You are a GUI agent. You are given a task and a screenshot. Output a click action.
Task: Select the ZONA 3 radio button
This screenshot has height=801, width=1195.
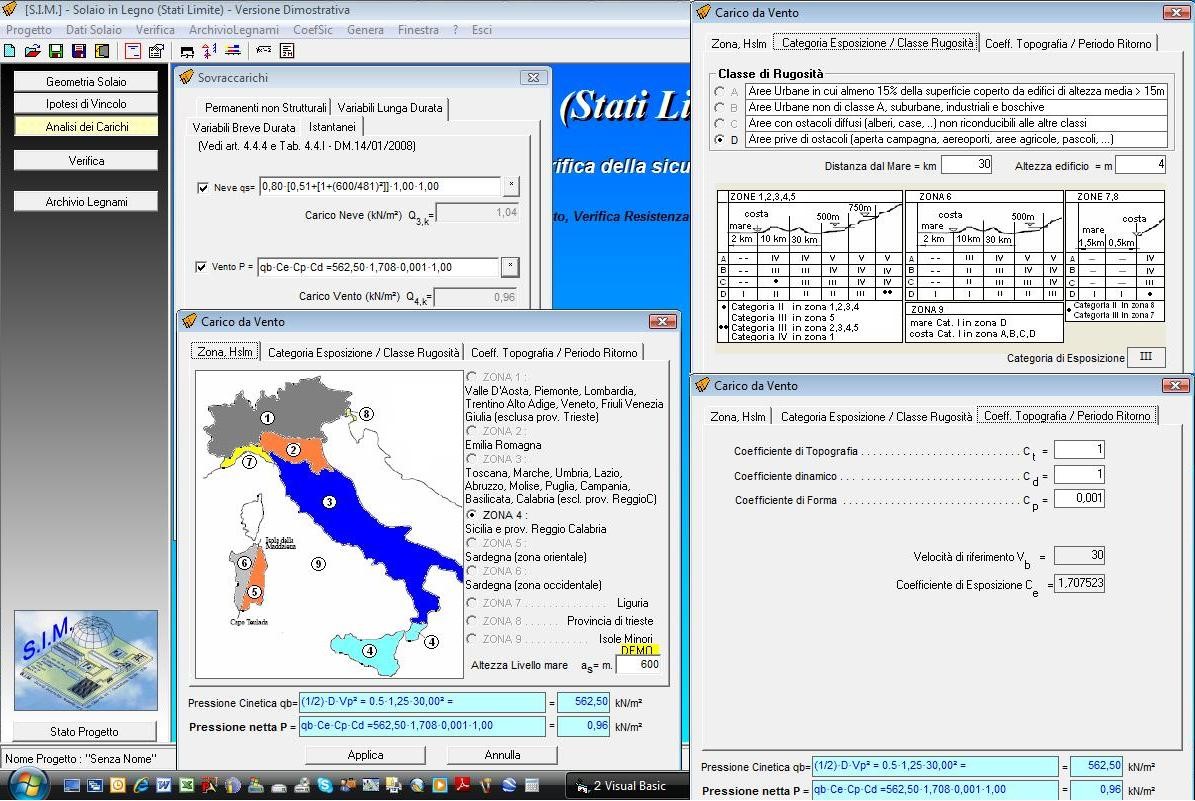pyautogui.click(x=472, y=459)
